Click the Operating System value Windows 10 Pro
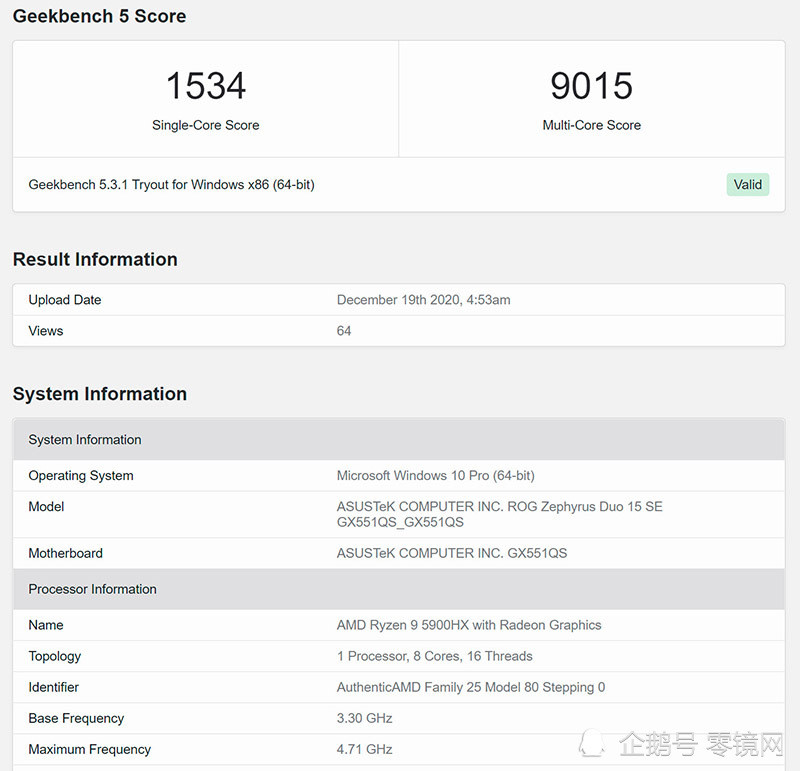The width and height of the screenshot is (800, 771). 436,476
